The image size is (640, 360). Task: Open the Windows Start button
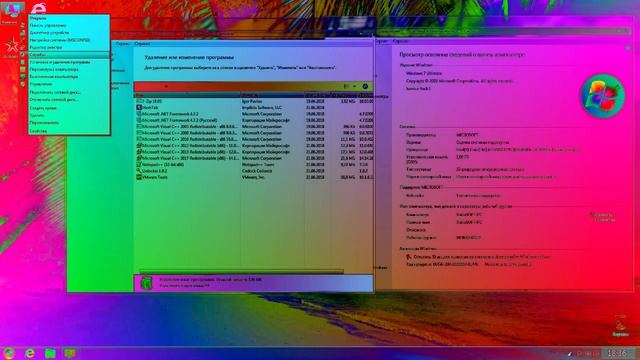tap(8, 353)
